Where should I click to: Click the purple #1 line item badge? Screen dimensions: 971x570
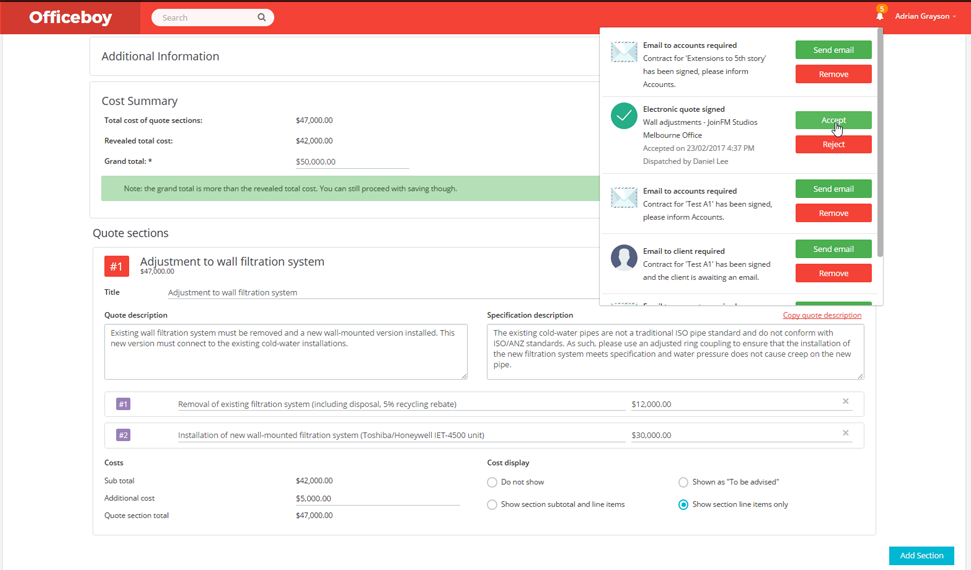point(123,404)
